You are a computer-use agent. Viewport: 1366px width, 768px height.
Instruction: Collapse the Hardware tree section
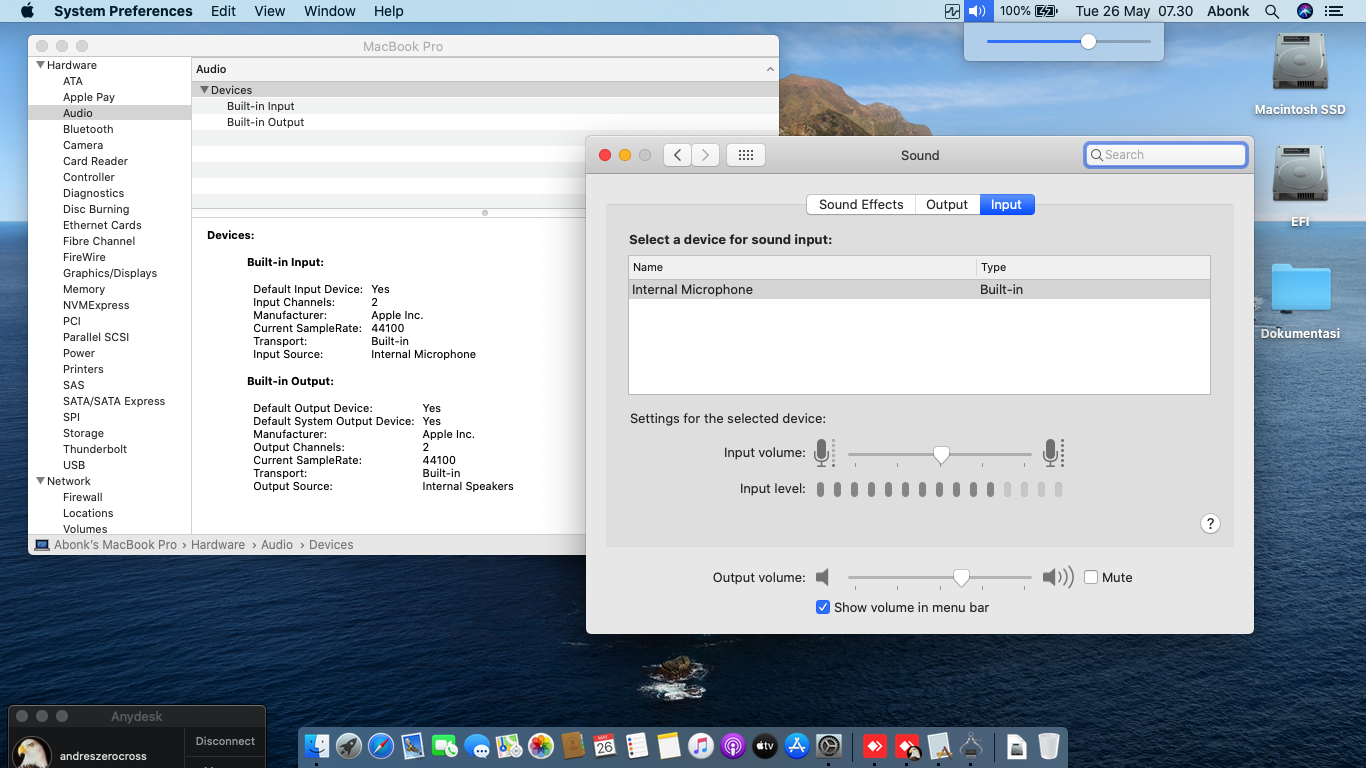(40, 65)
